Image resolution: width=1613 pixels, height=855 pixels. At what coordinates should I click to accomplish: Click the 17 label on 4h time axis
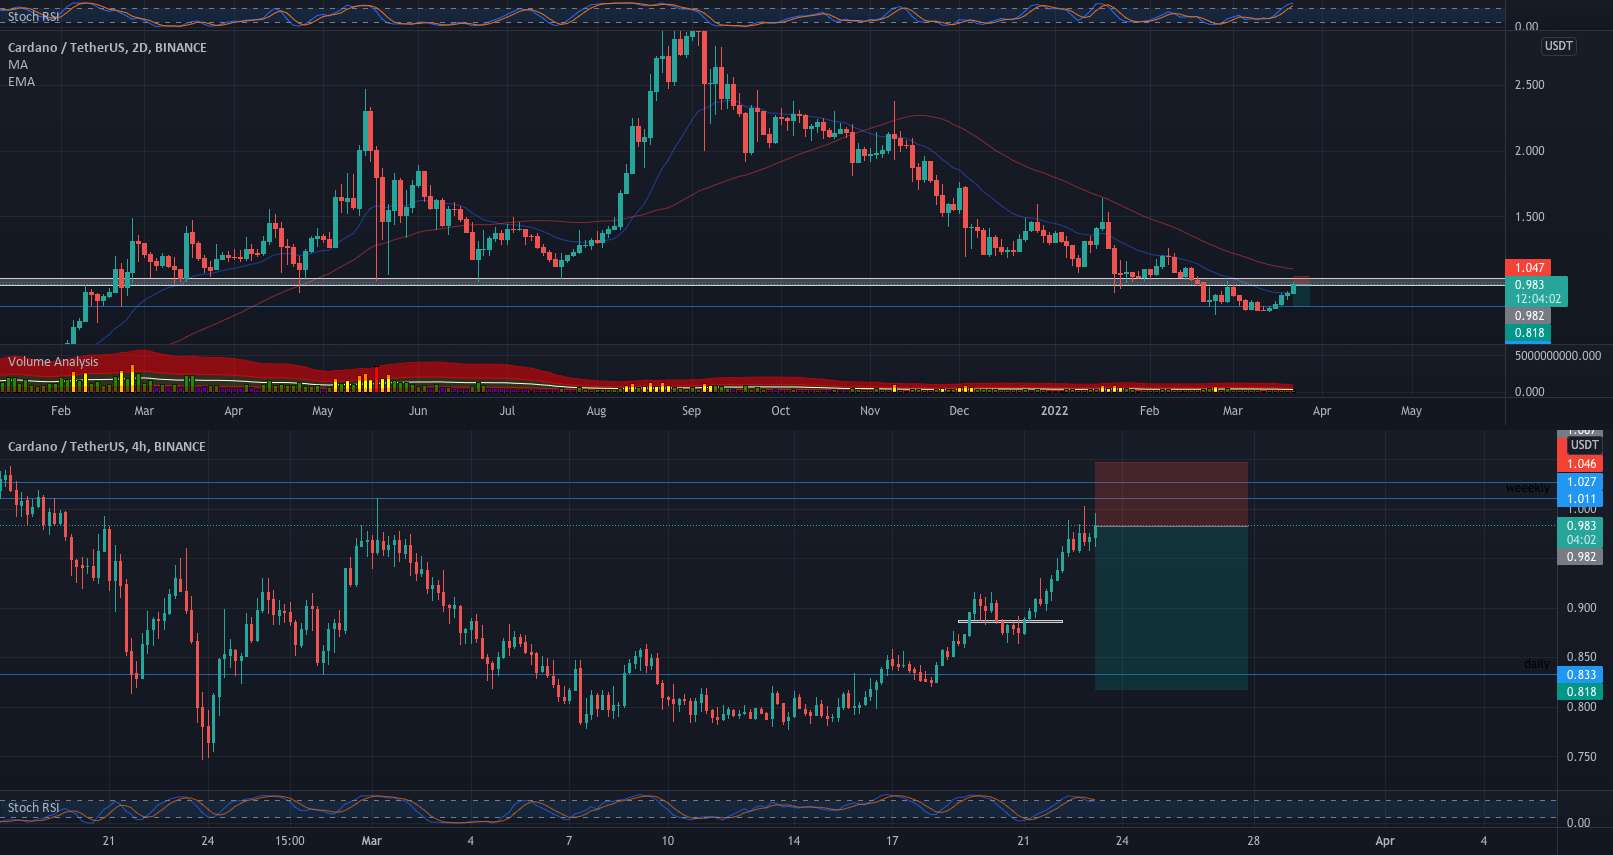click(892, 841)
